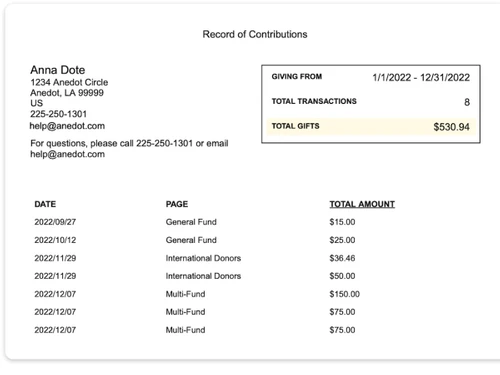Image resolution: width=500 pixels, height=375 pixels.
Task: Click the date in the $50.00 row
Action: pyautogui.click(x=55, y=276)
